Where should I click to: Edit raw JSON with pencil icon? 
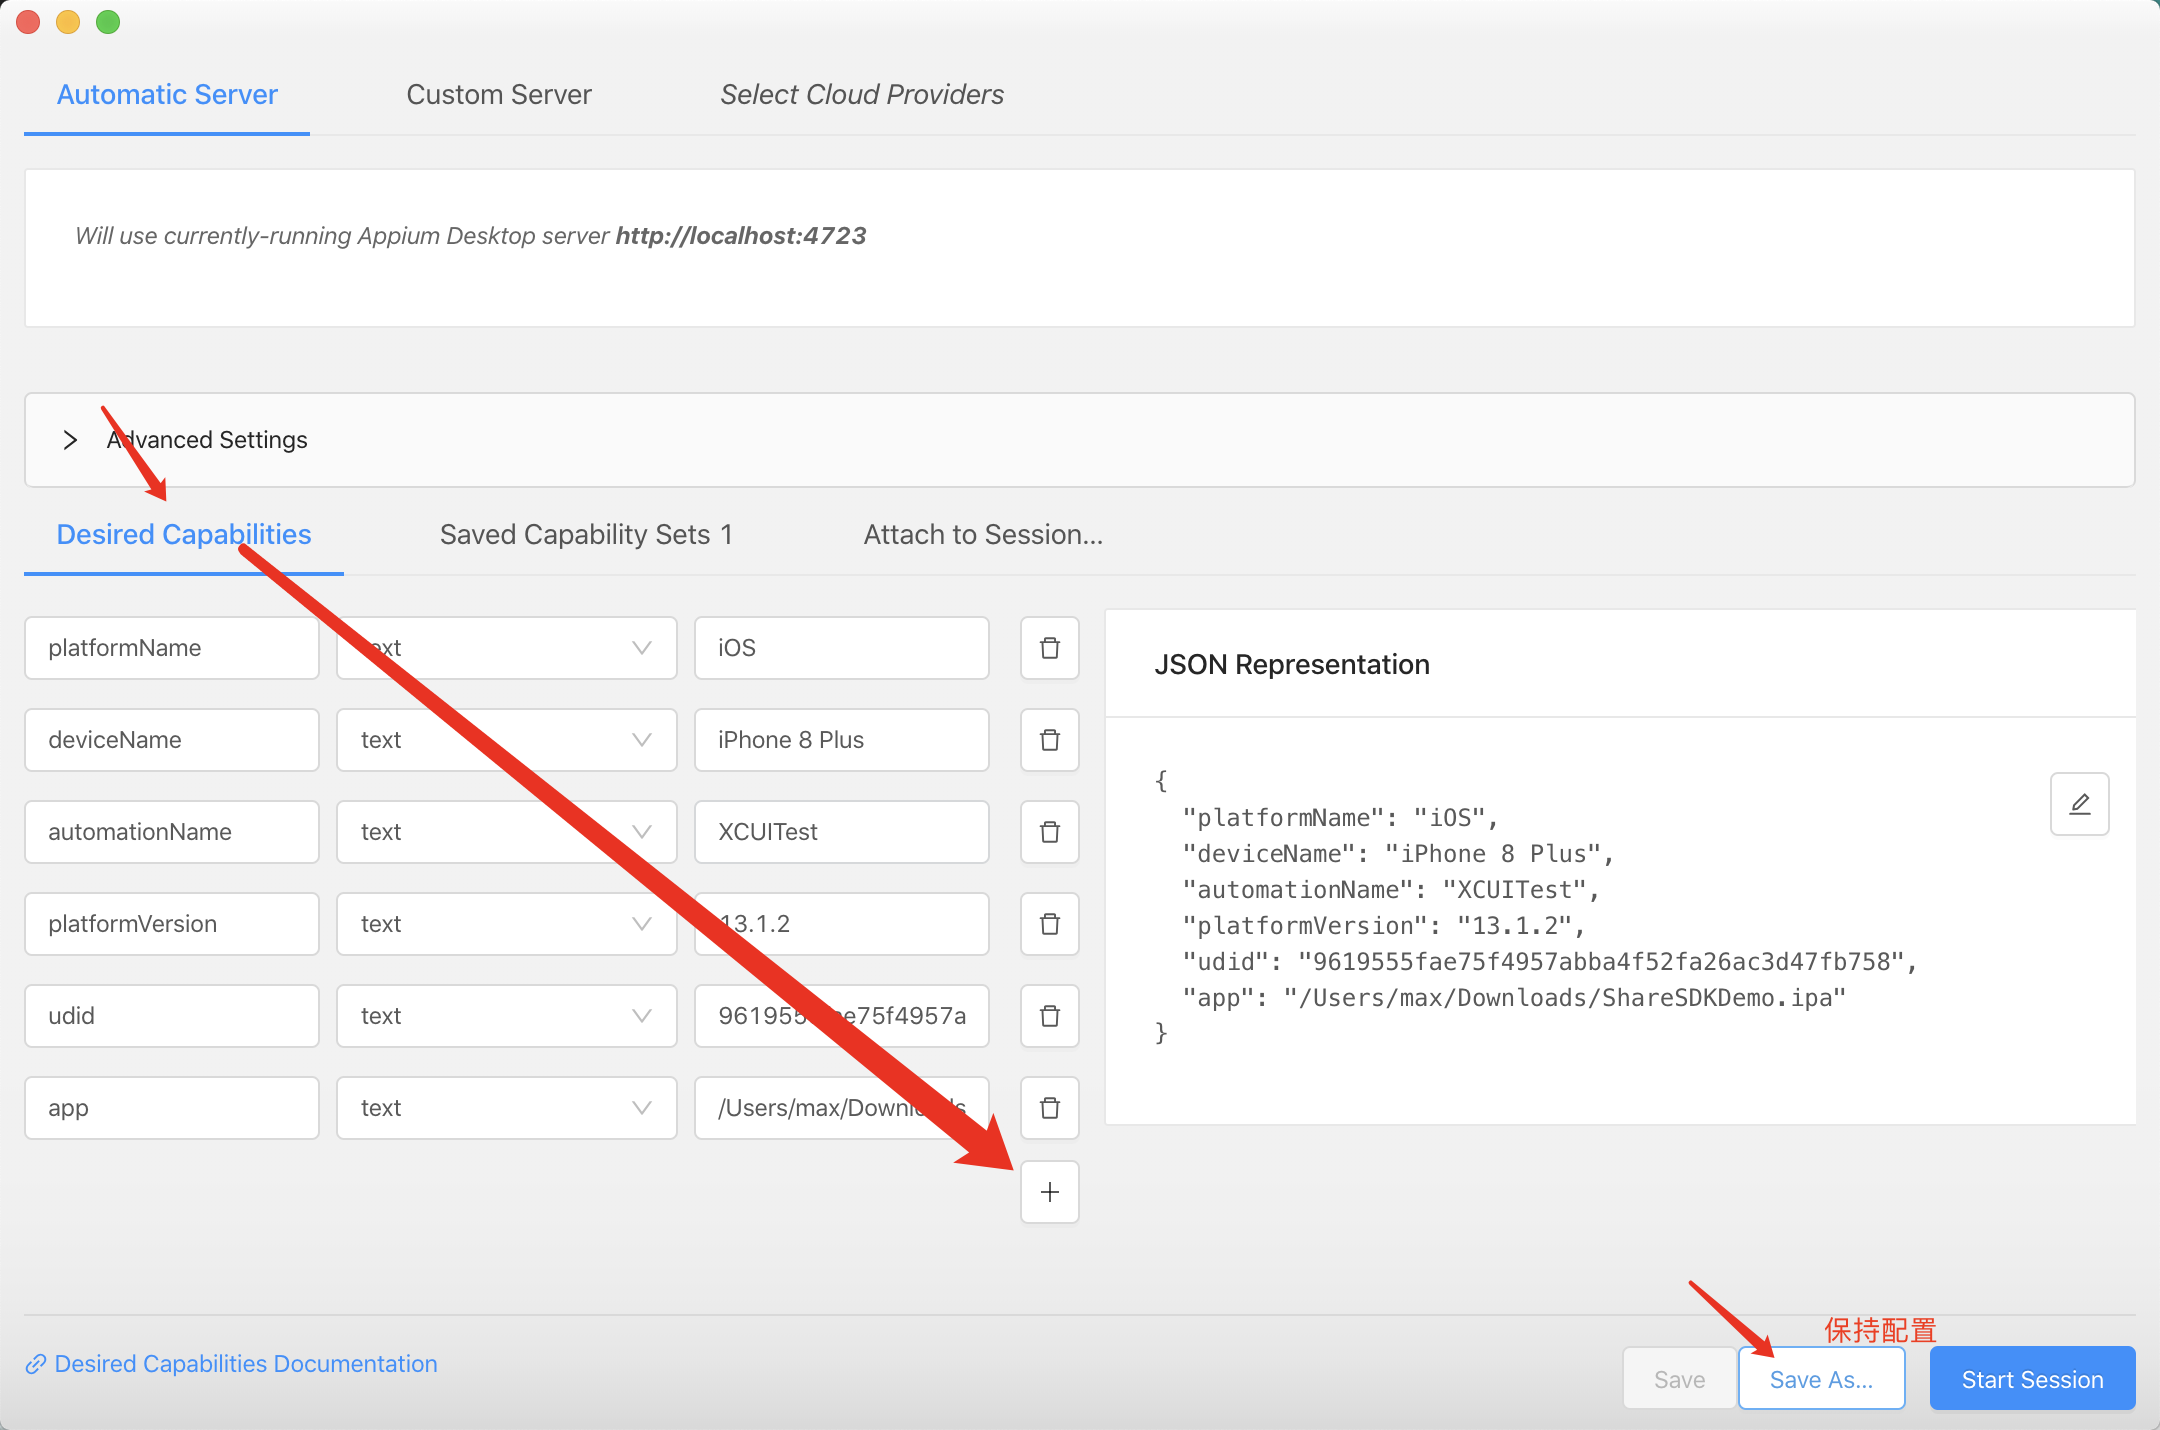(x=2079, y=804)
